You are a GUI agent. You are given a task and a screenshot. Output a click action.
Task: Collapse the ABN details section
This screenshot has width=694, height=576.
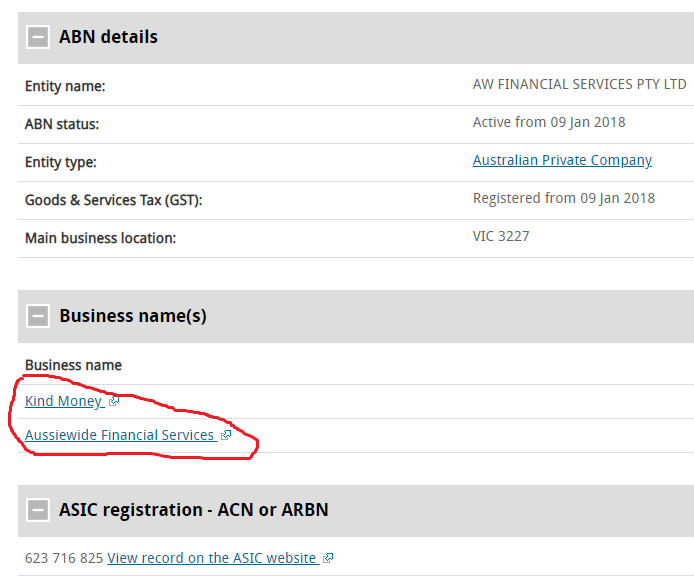coord(38,37)
